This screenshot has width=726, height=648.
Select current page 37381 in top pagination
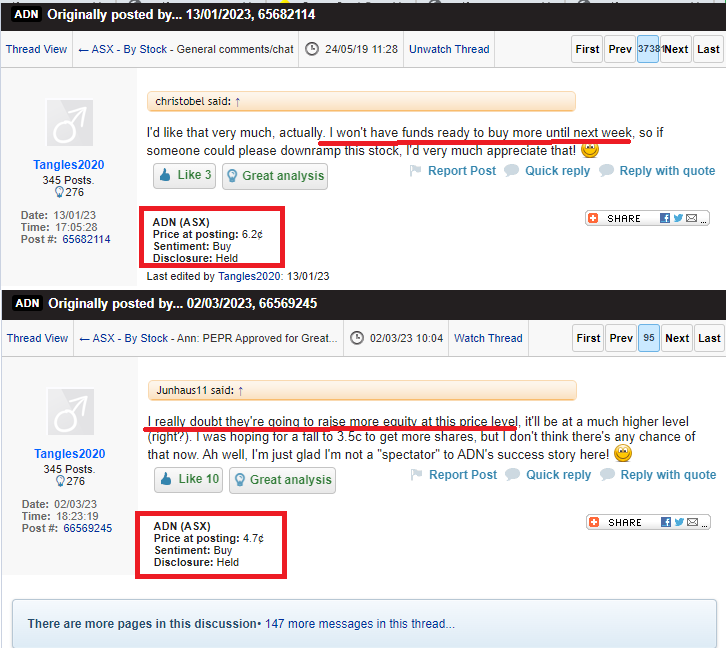(x=648, y=49)
